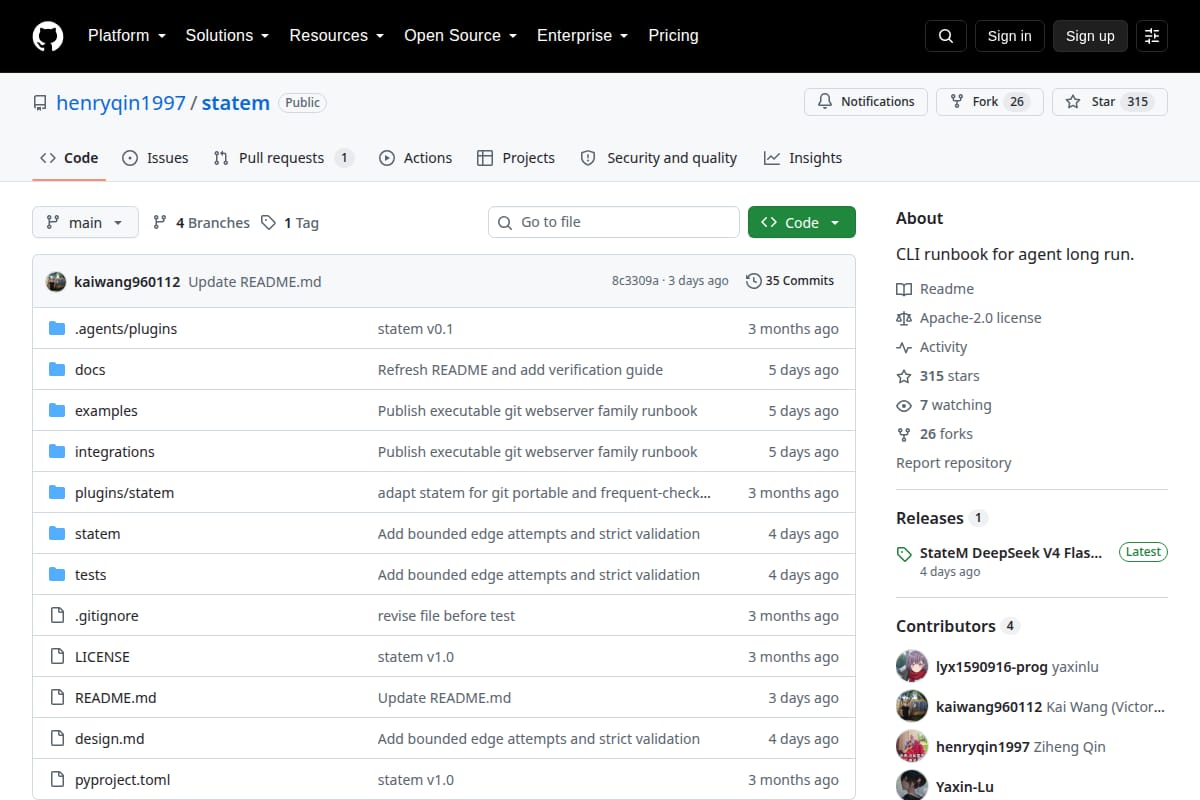Click the 'Update README.md' latest commit message
1200x800 pixels.
click(x=255, y=282)
